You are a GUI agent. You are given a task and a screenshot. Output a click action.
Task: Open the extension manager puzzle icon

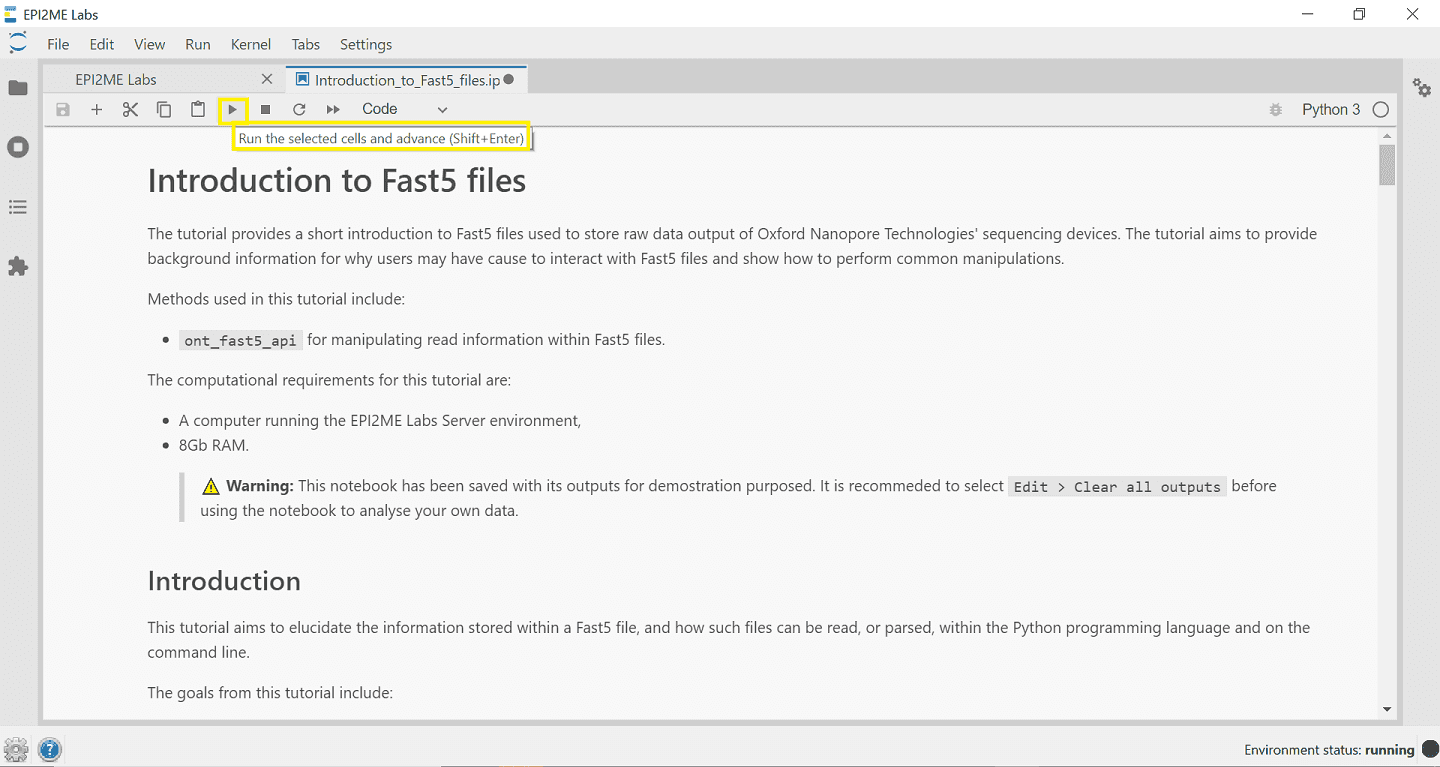pos(18,266)
